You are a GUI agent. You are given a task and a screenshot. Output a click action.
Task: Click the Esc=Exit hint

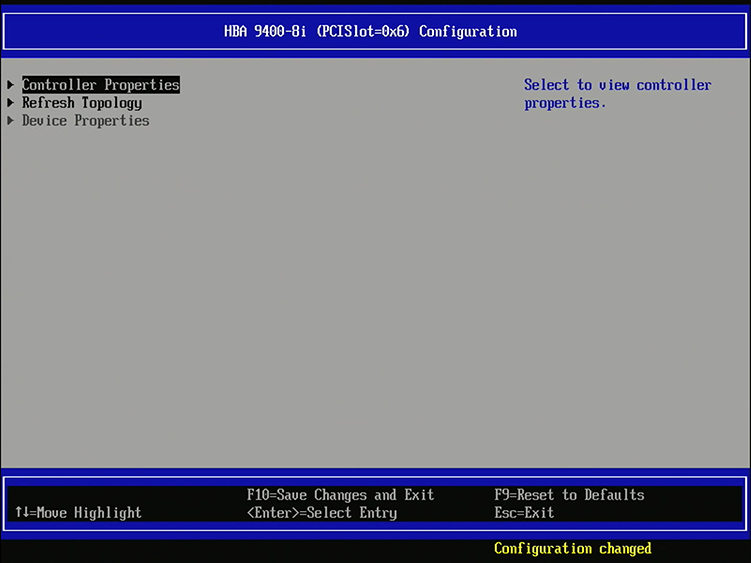point(524,513)
